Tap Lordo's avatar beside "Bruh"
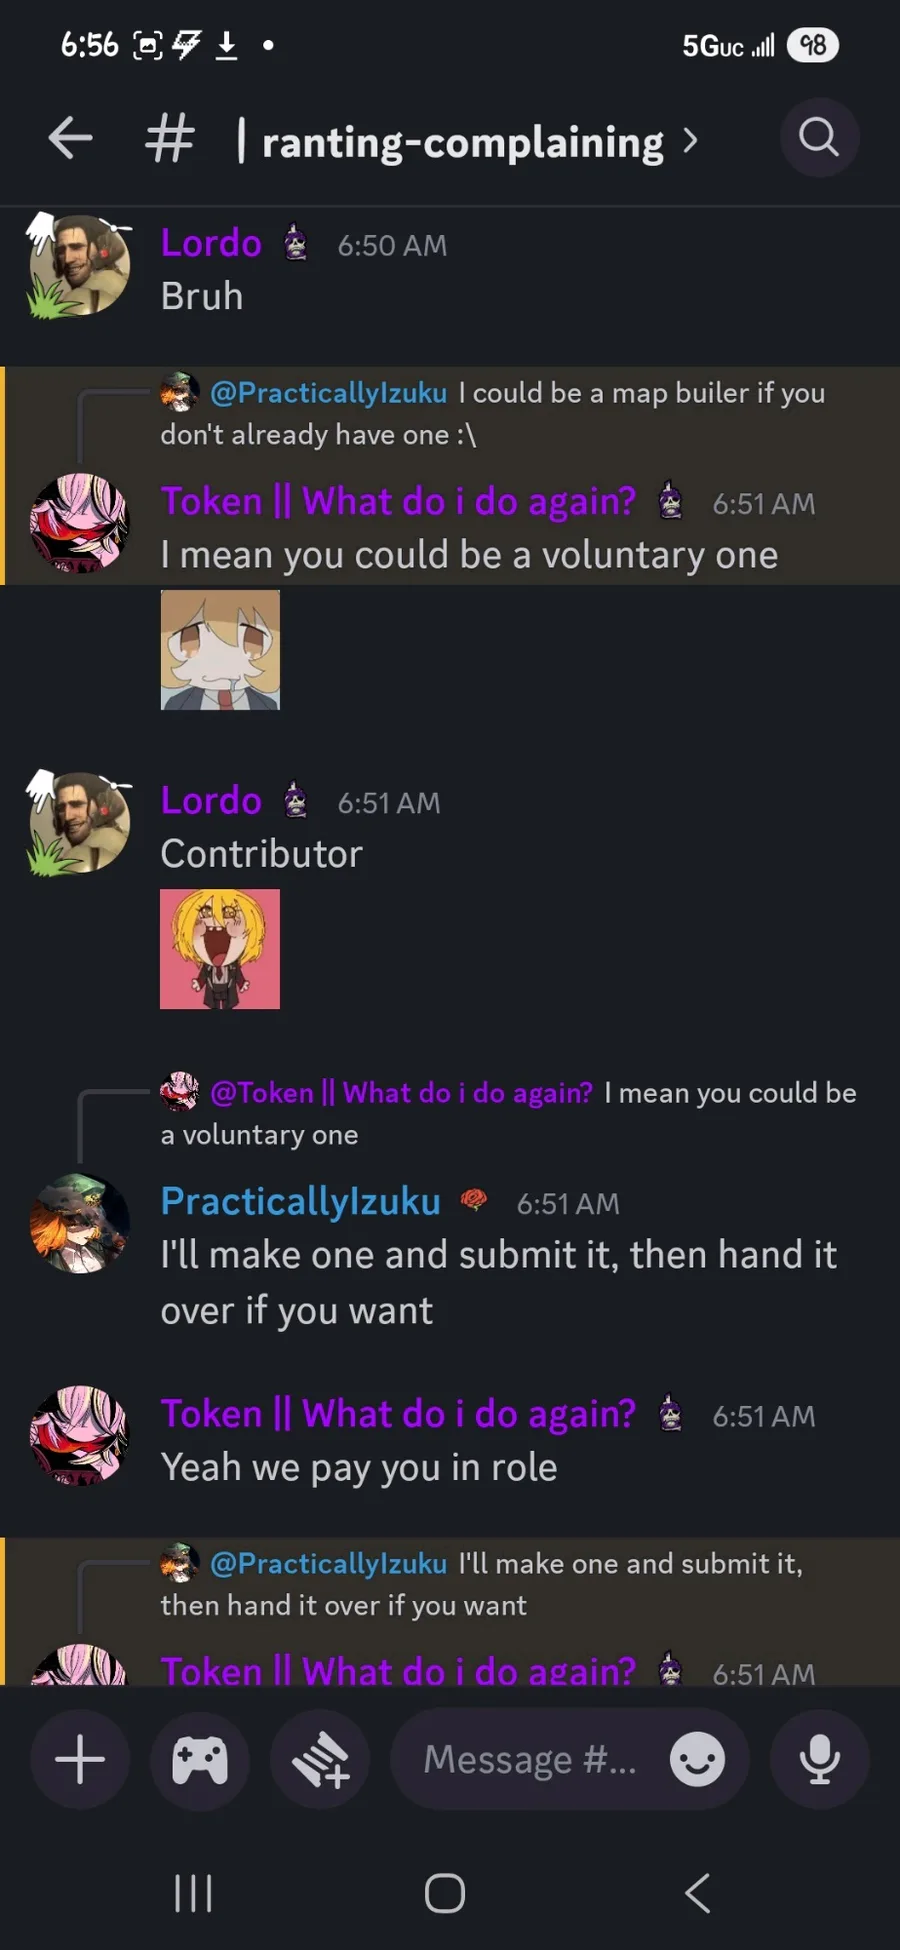Screen dimensions: 900x1950 (x=78, y=265)
